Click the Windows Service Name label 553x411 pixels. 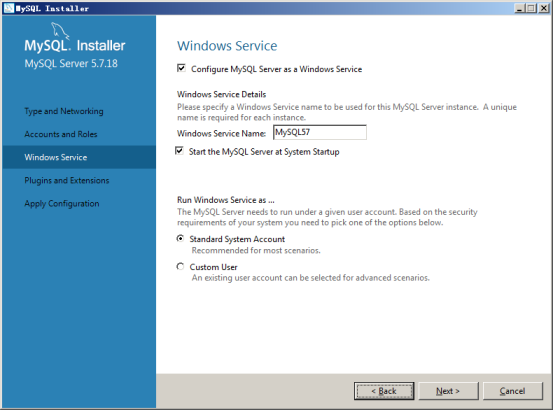click(x=221, y=133)
